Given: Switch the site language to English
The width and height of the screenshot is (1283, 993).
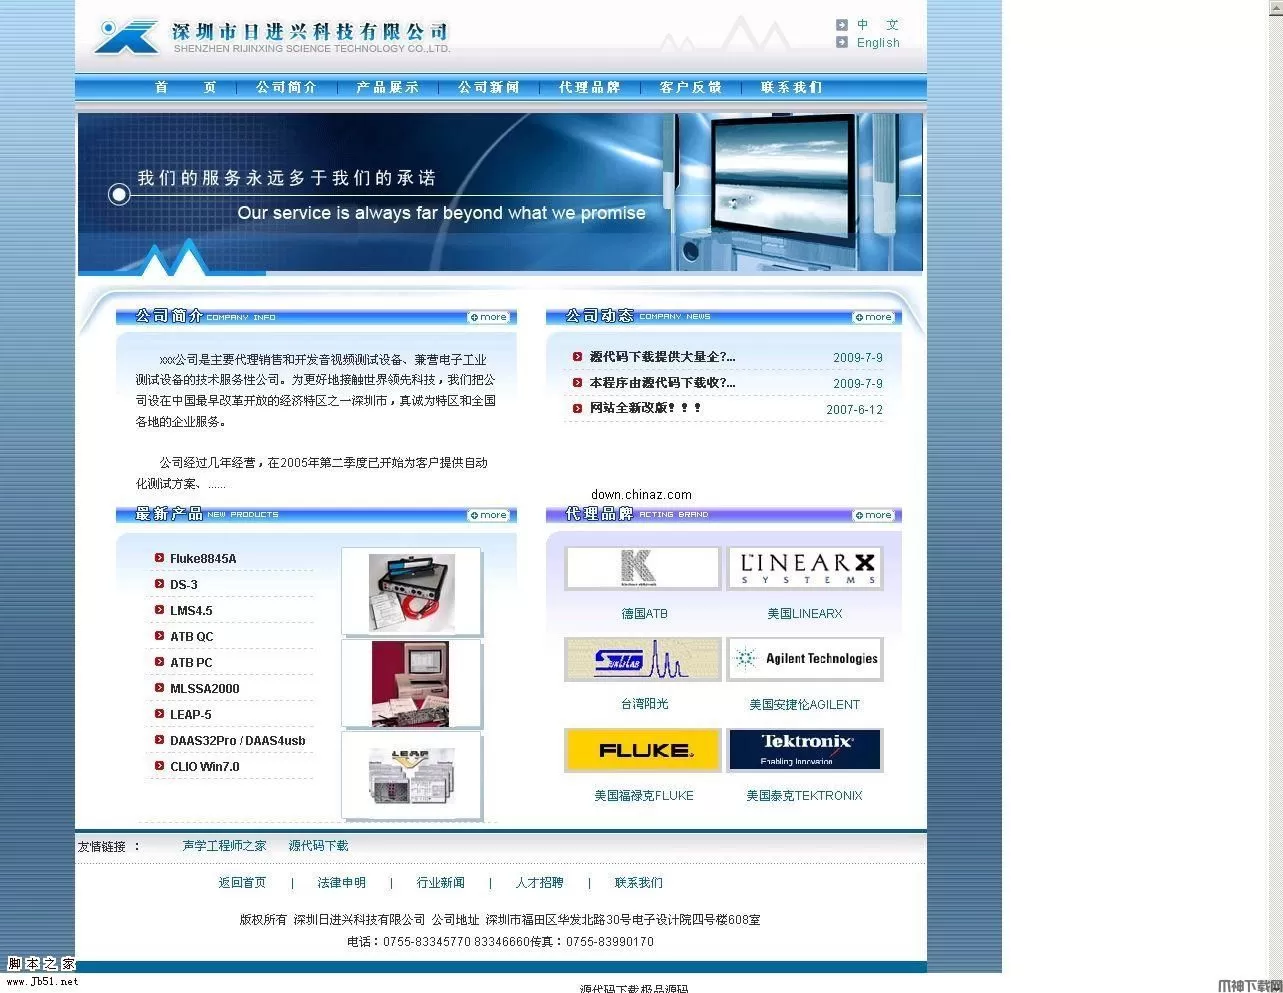Looking at the screenshot, I should pos(877,42).
